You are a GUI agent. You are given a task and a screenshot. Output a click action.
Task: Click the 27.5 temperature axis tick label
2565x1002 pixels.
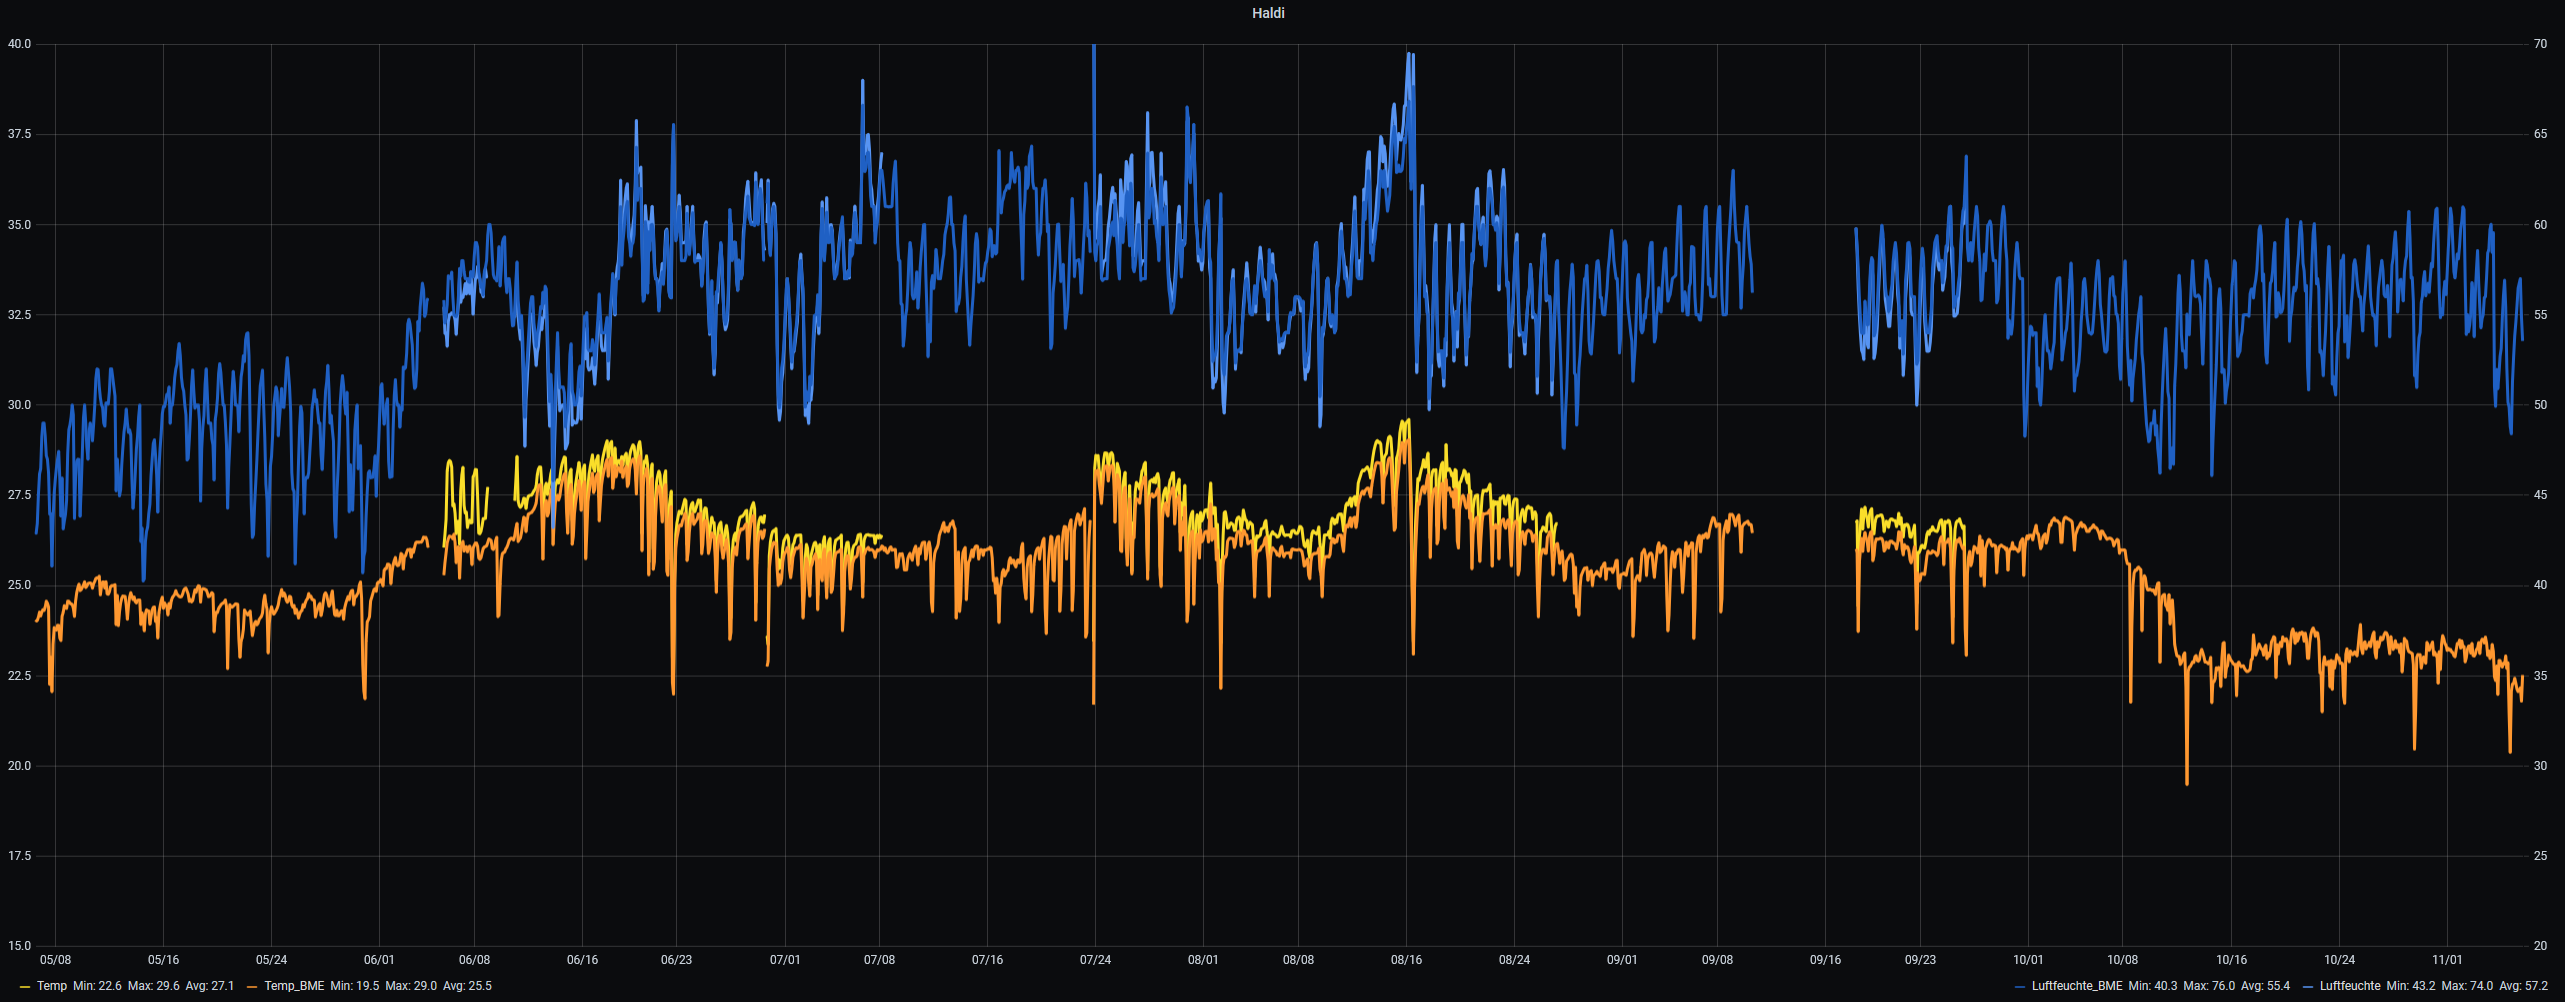point(19,495)
